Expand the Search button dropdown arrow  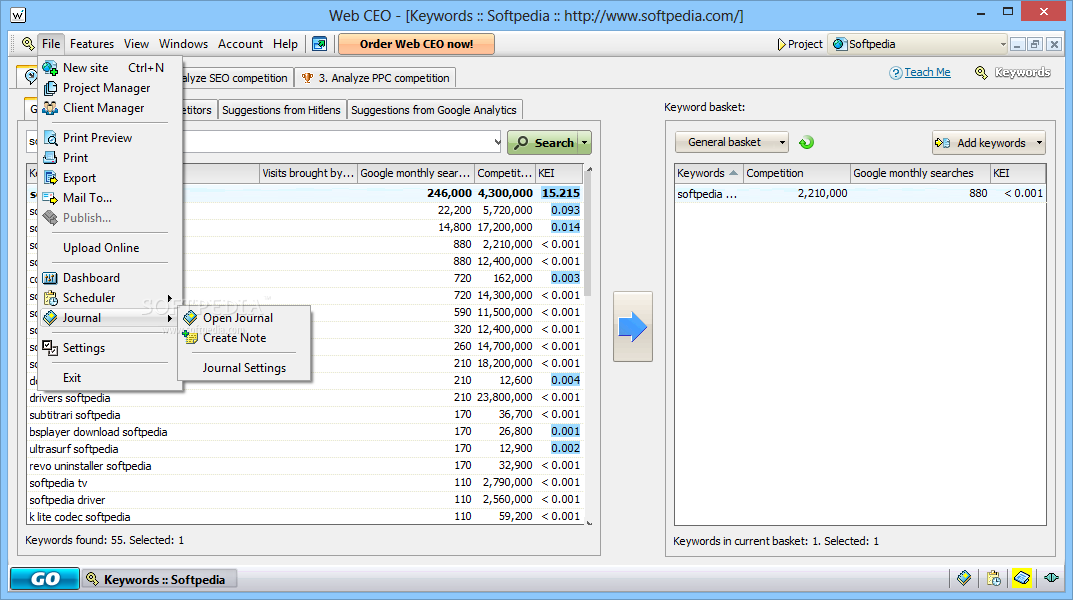(584, 143)
